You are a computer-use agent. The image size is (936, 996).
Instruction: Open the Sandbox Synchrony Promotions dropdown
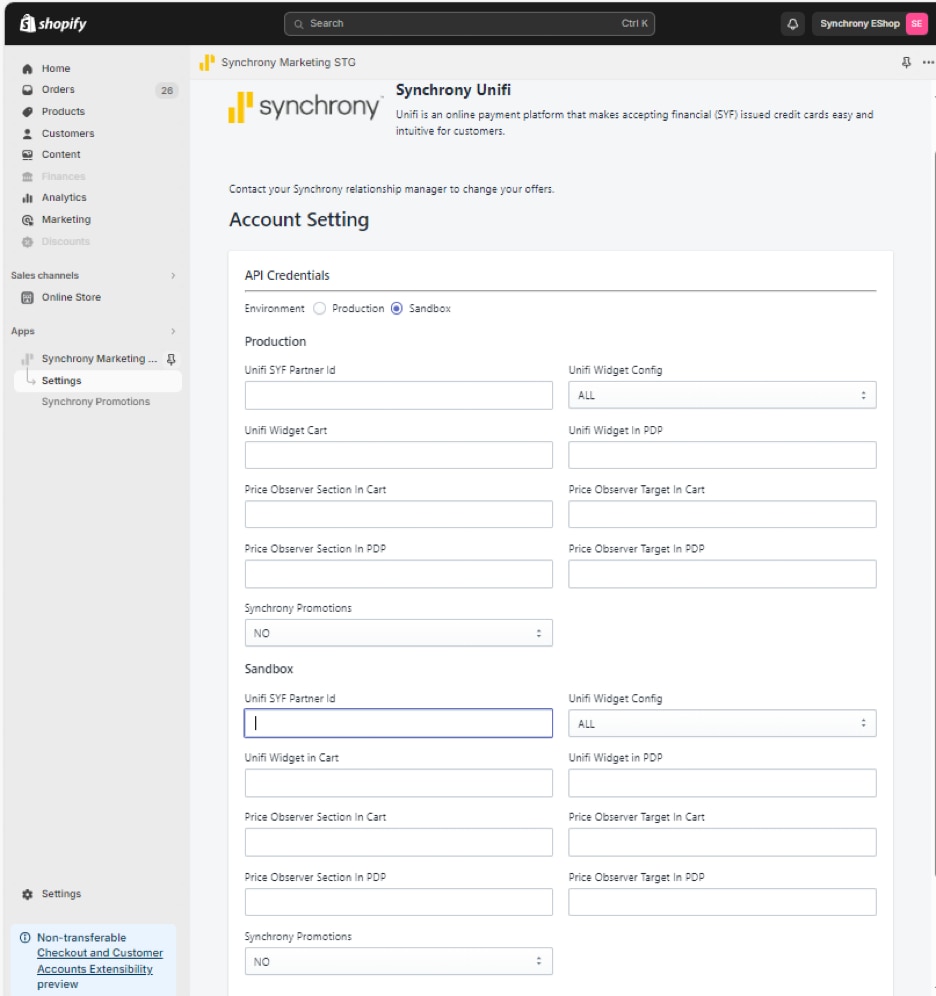398,962
